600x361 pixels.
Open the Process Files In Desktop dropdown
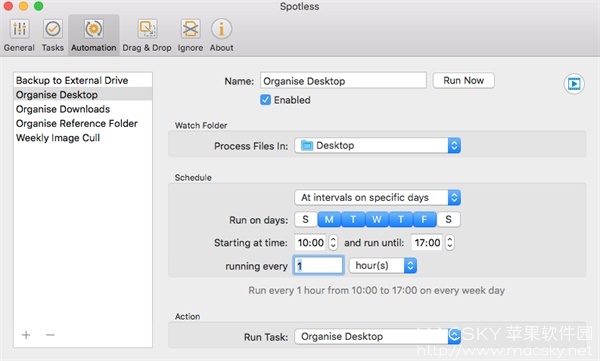pyautogui.click(x=377, y=145)
